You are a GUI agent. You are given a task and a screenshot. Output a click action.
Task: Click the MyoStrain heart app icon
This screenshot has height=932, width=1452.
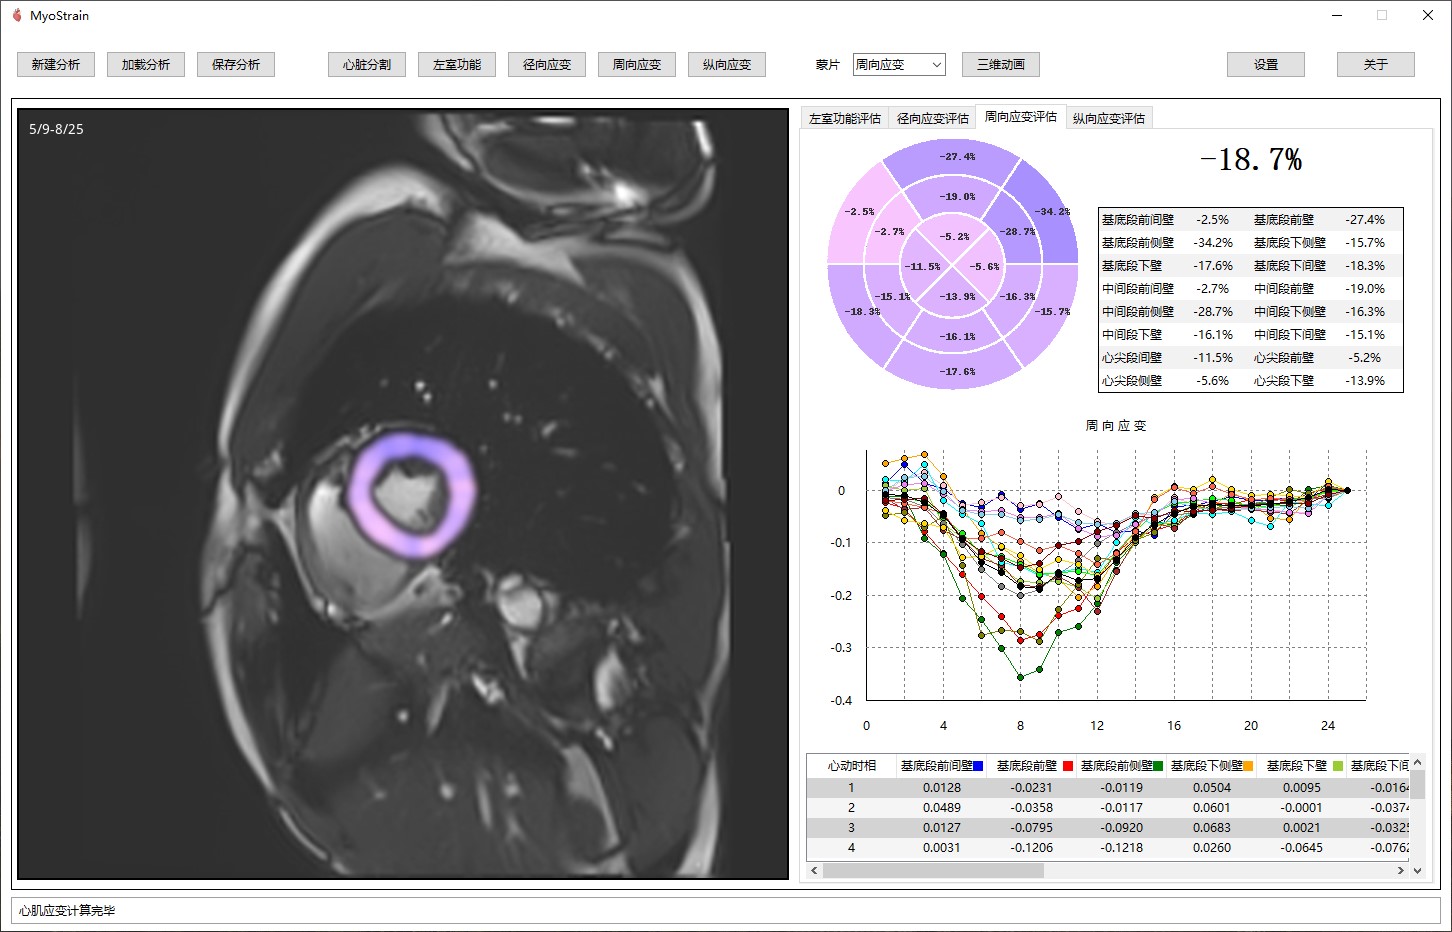pos(17,15)
